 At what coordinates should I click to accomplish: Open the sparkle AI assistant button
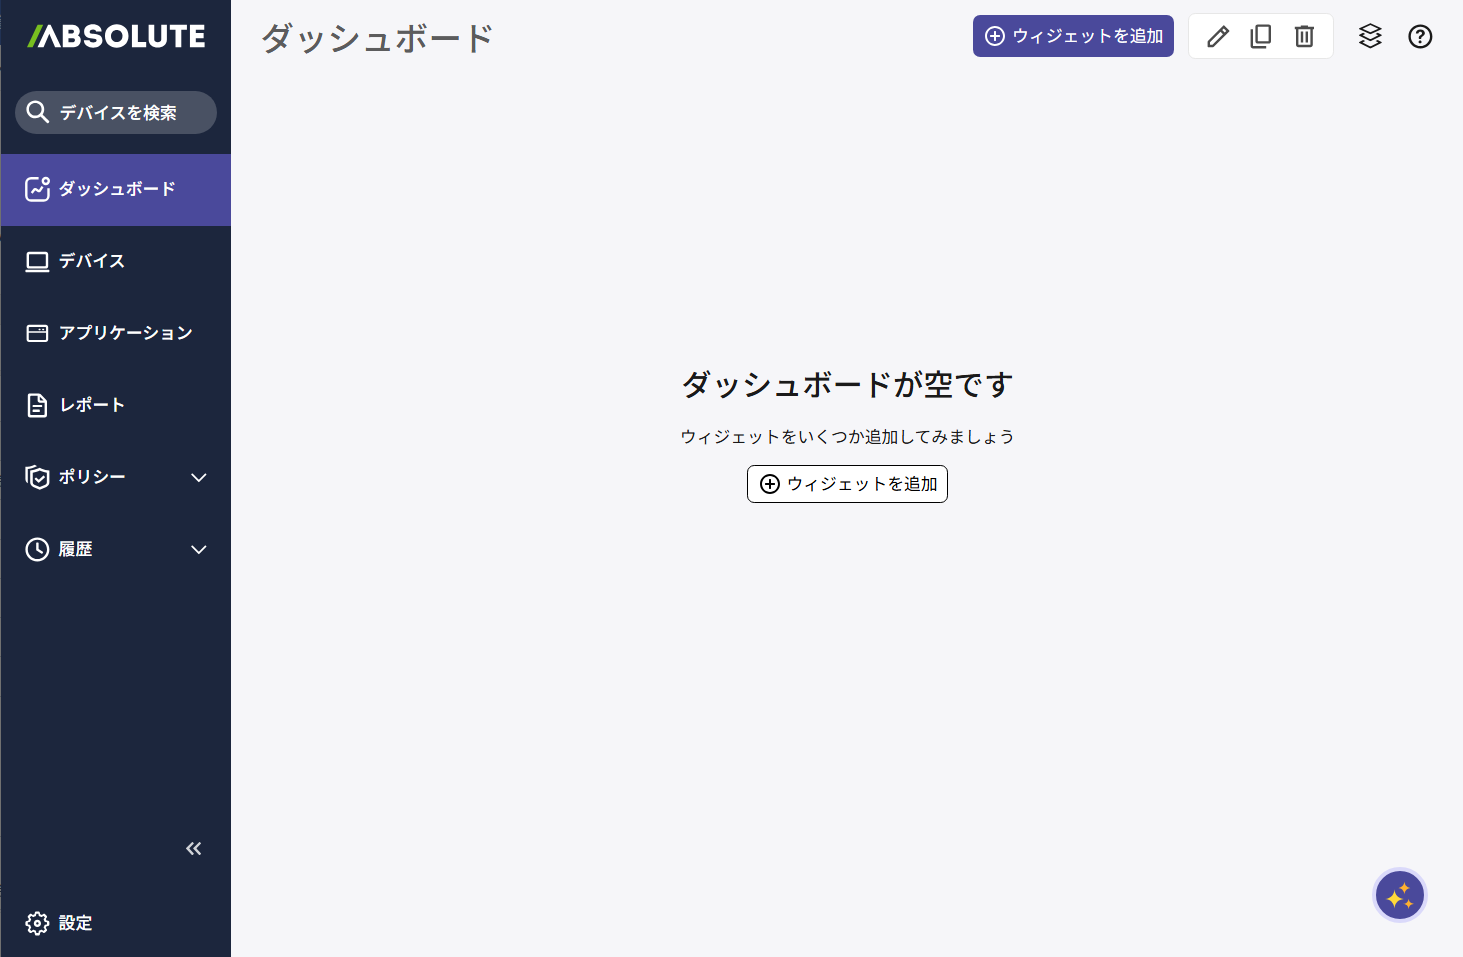(1399, 895)
